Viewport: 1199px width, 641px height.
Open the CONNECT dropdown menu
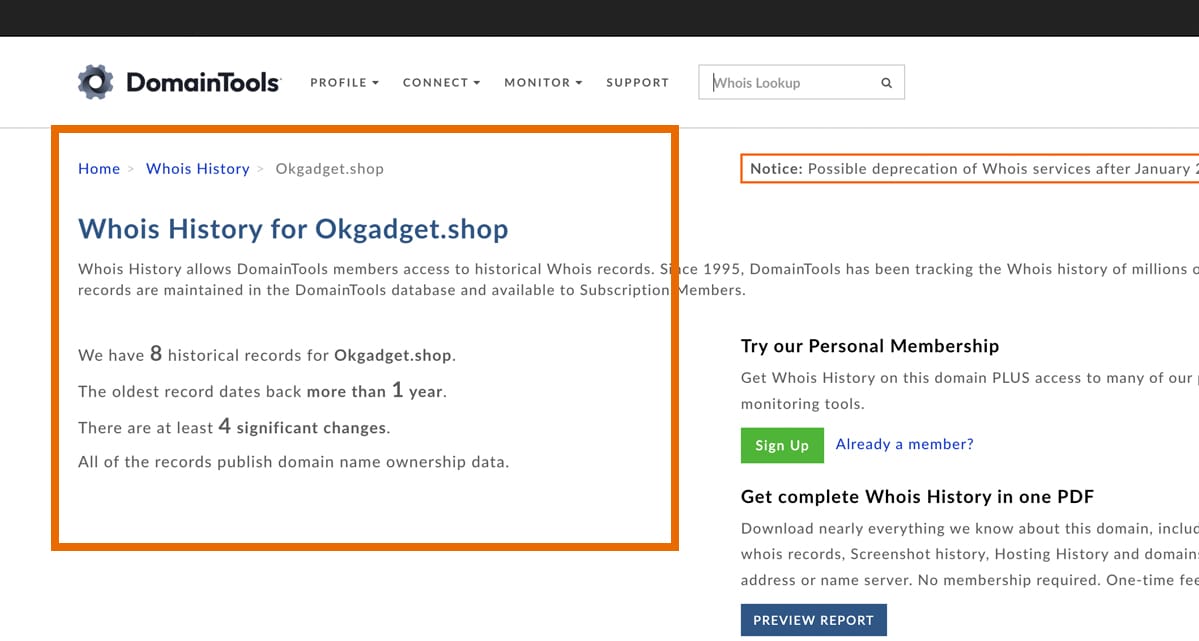pyautogui.click(x=441, y=83)
